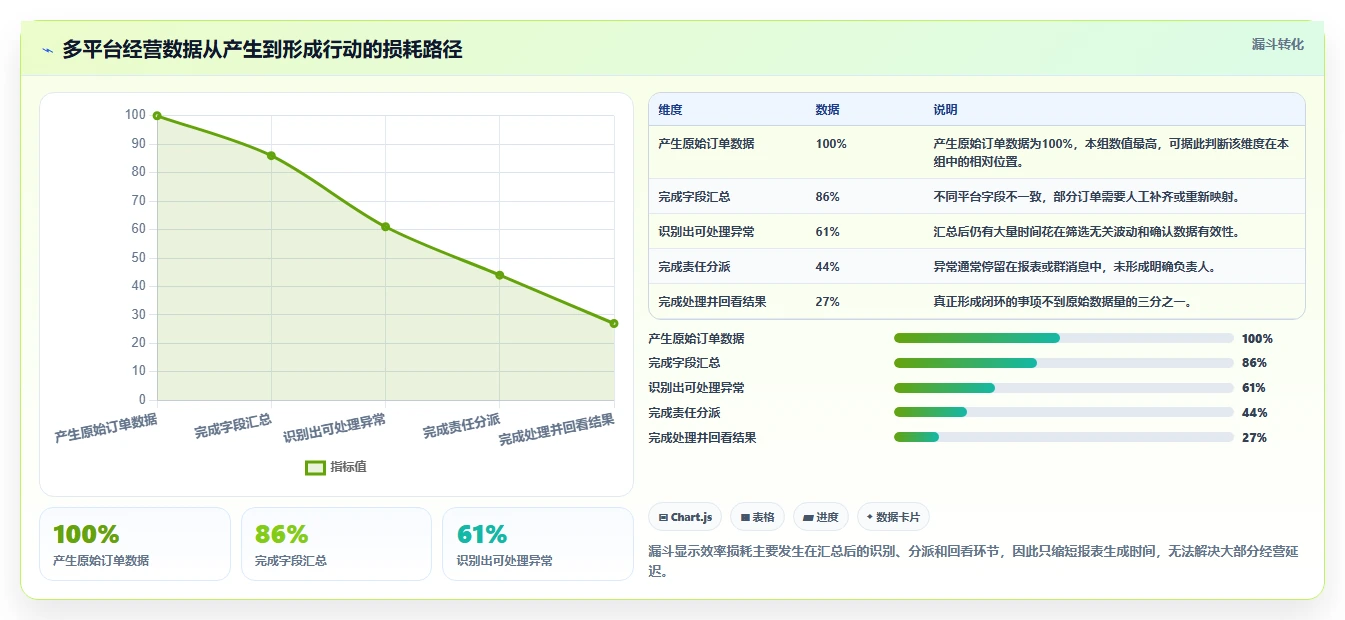
Task: Select the 维度 column header
Action: coord(670,110)
